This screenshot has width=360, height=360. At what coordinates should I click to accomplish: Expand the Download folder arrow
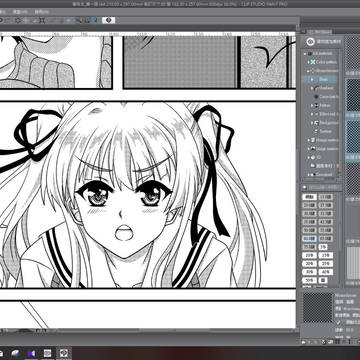(309, 174)
